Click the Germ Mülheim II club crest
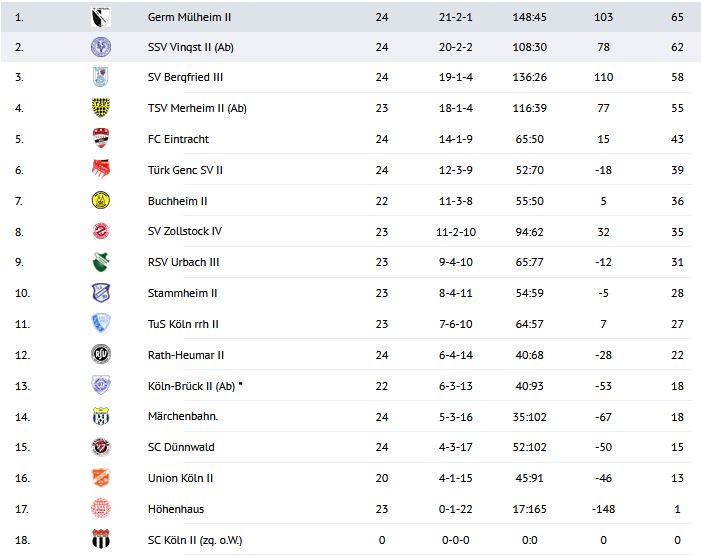Screen dimensions: 701x557 (x=101, y=15)
